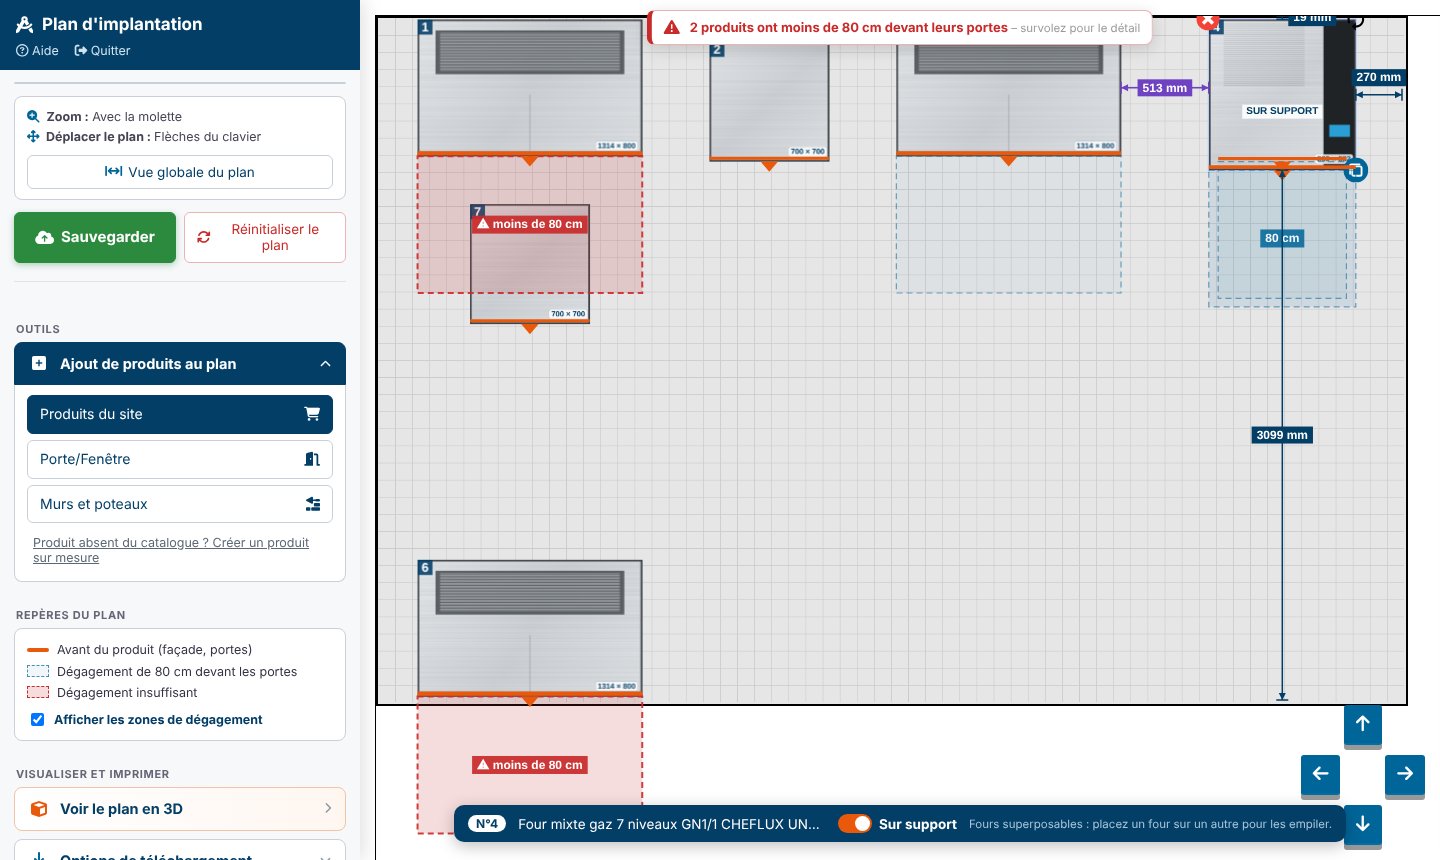Open the Aide link
Screen dimensions: 1440x860
(37, 50)
